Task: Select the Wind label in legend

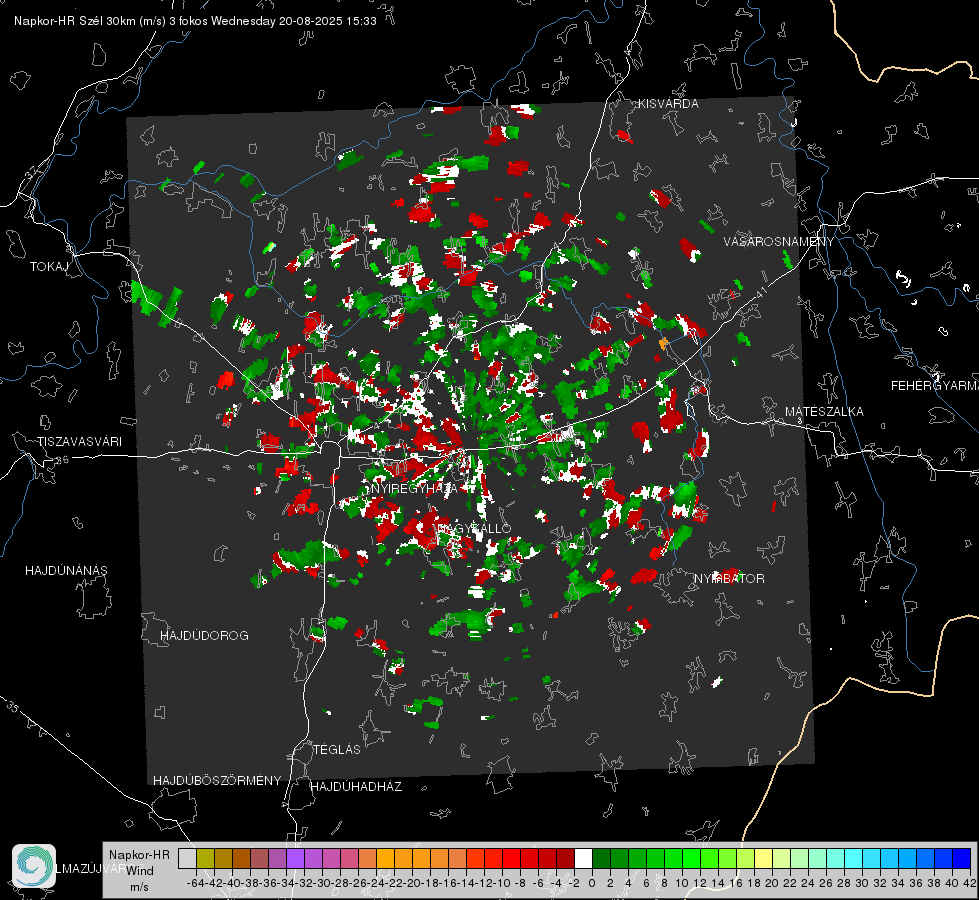Action: 140,870
